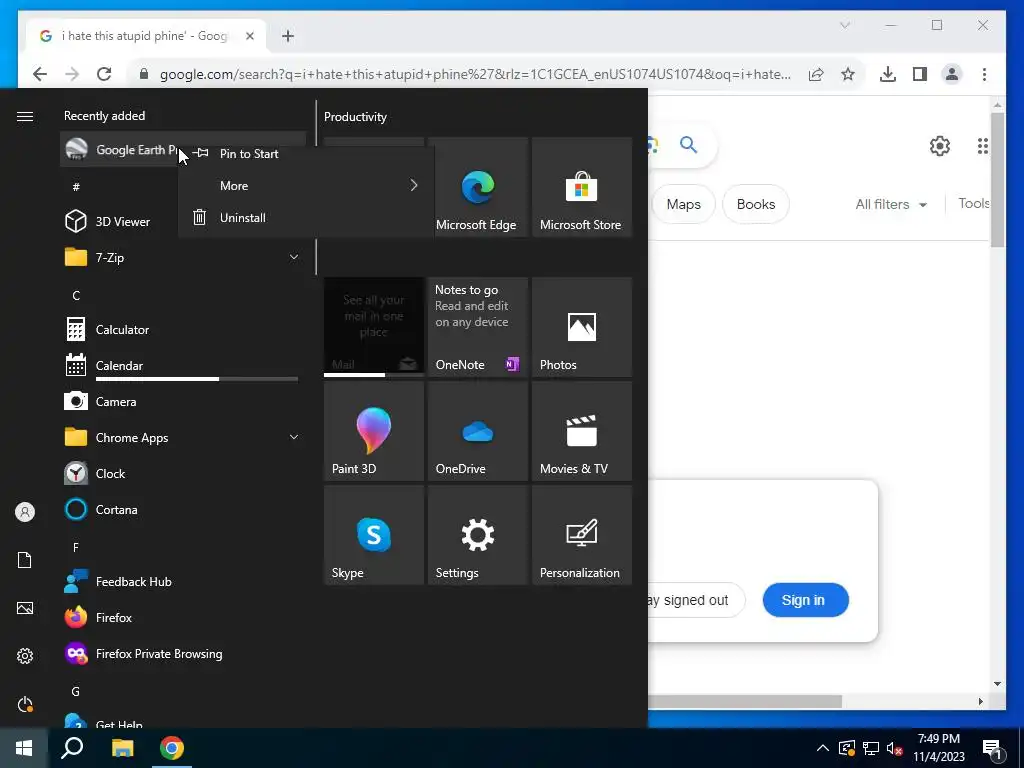The width and height of the screenshot is (1024, 768).
Task: Open Power options in Start sidebar
Action: pos(25,704)
